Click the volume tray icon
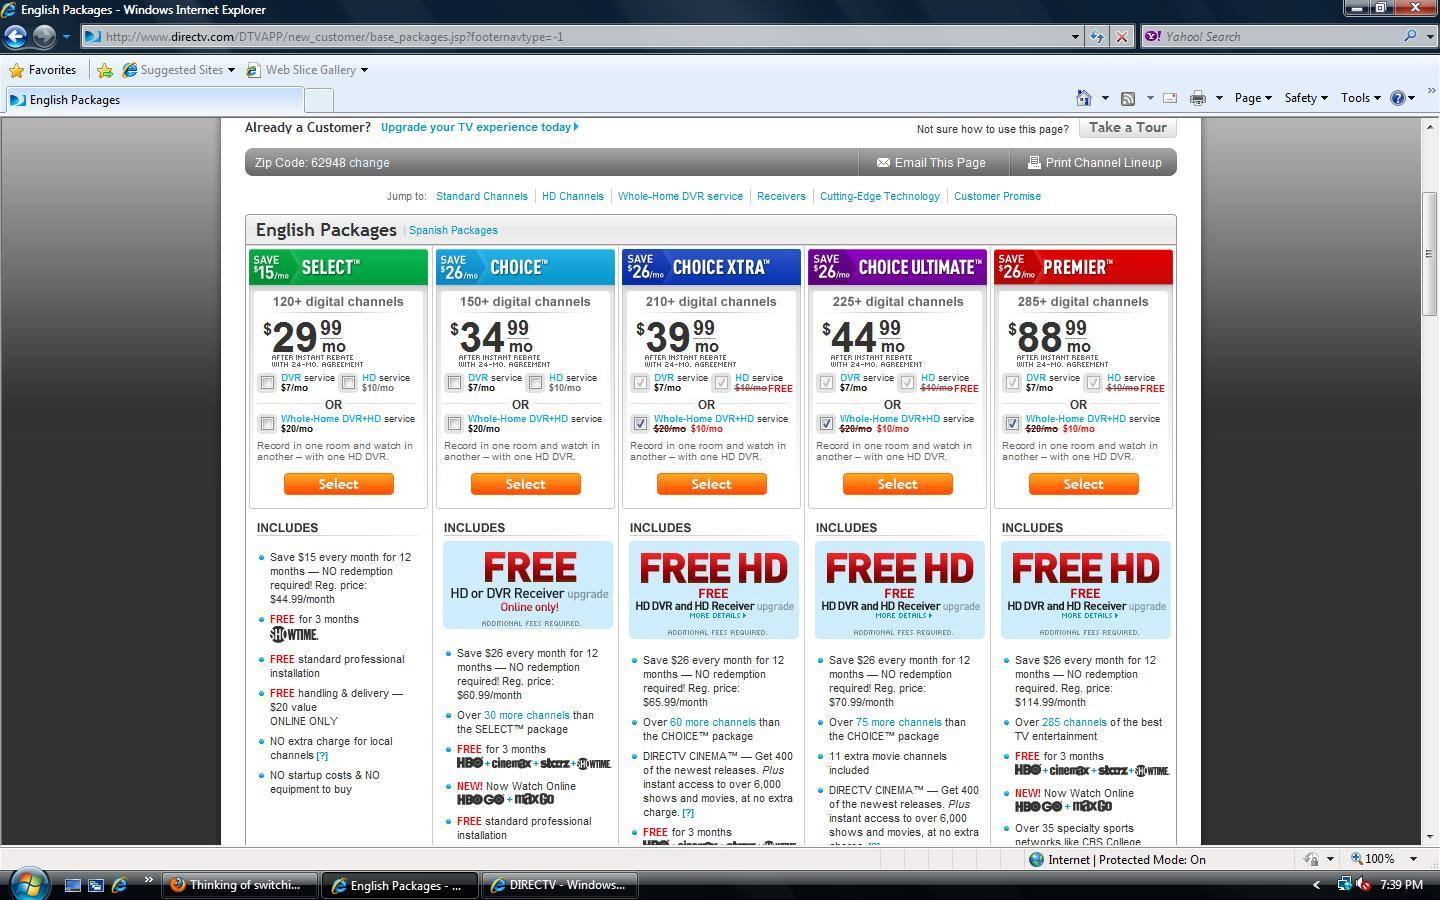 1363,884
